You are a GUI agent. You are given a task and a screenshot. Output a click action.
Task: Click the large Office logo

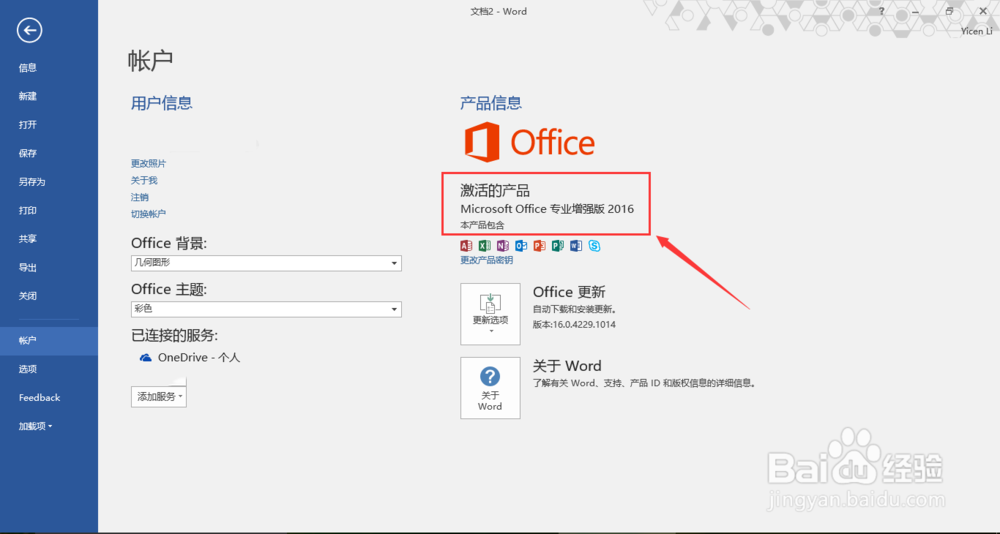point(529,142)
